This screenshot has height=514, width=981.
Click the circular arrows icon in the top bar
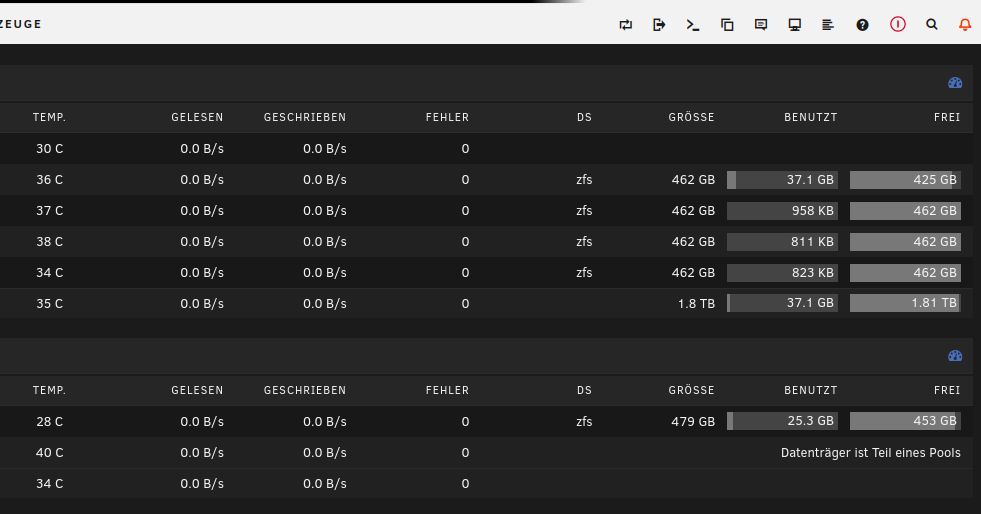point(626,25)
